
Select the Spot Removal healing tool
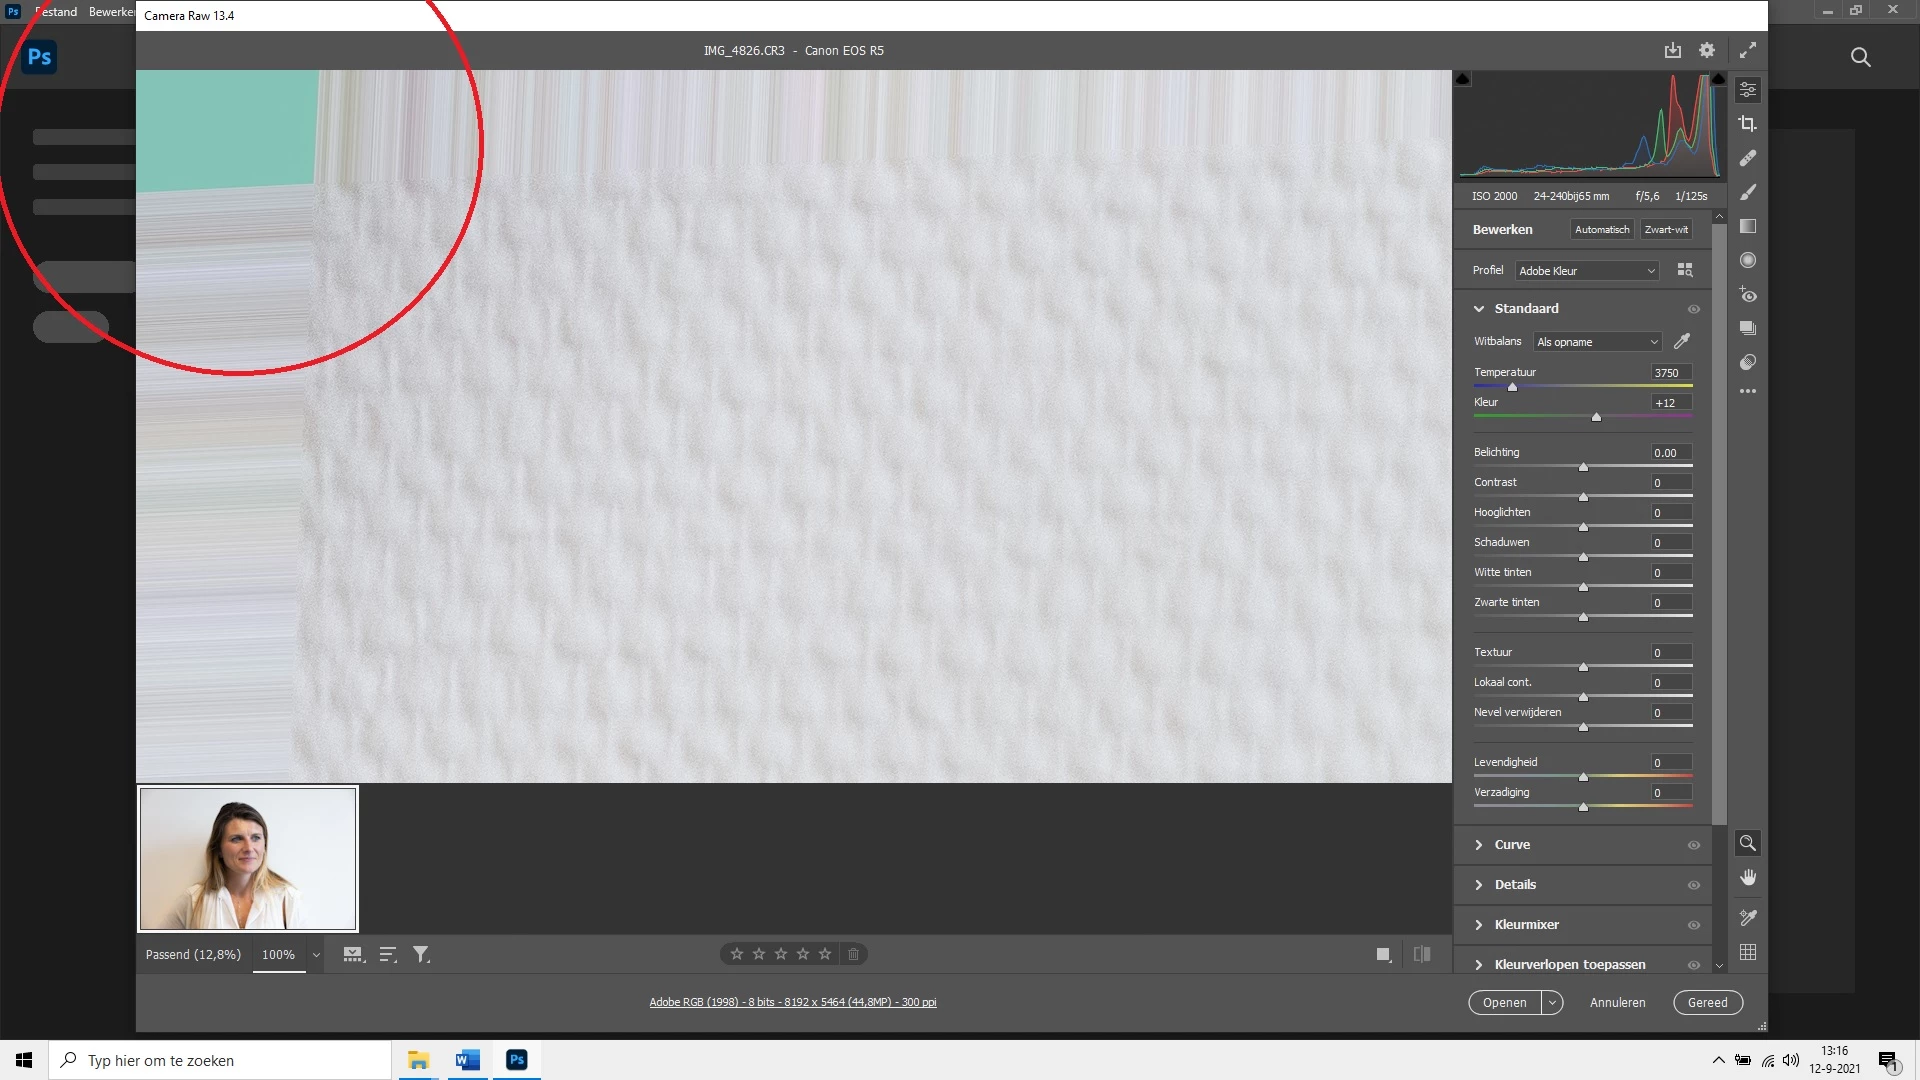[1747, 158]
